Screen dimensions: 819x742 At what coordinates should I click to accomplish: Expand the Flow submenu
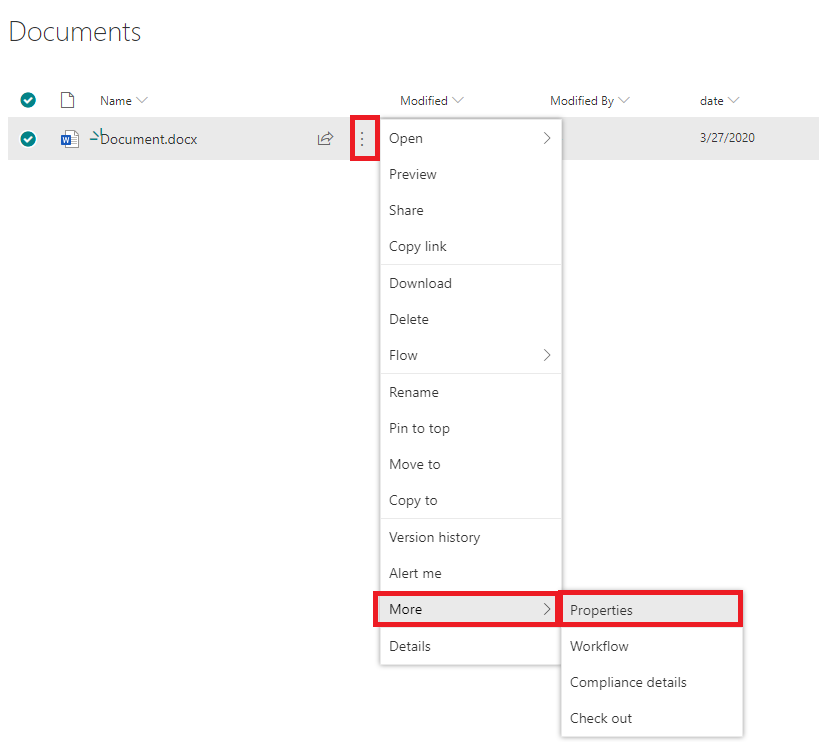coord(471,355)
